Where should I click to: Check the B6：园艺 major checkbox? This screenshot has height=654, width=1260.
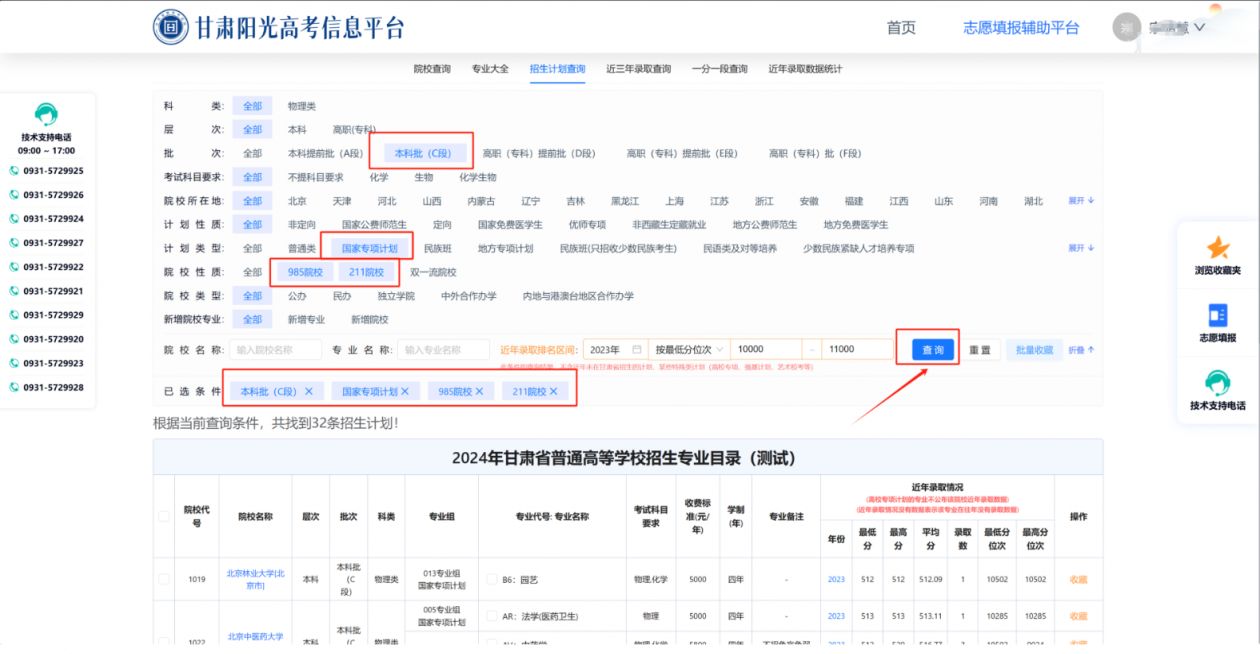[492, 579]
